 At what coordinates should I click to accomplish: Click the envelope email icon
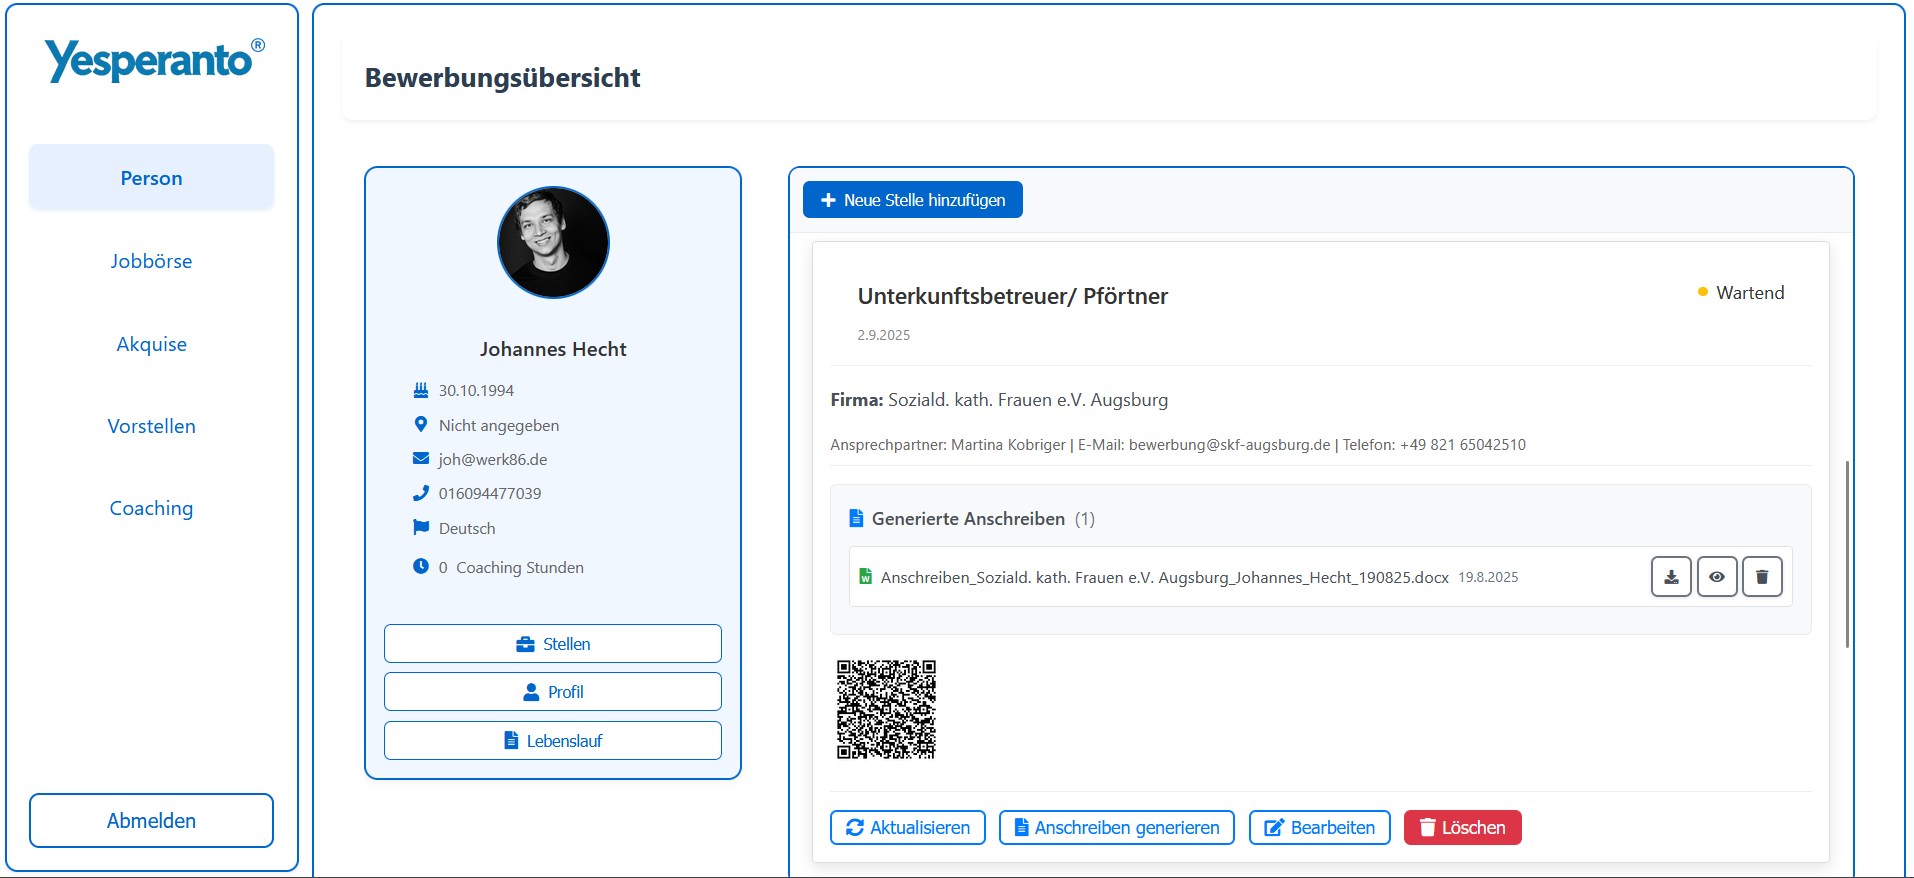point(421,459)
